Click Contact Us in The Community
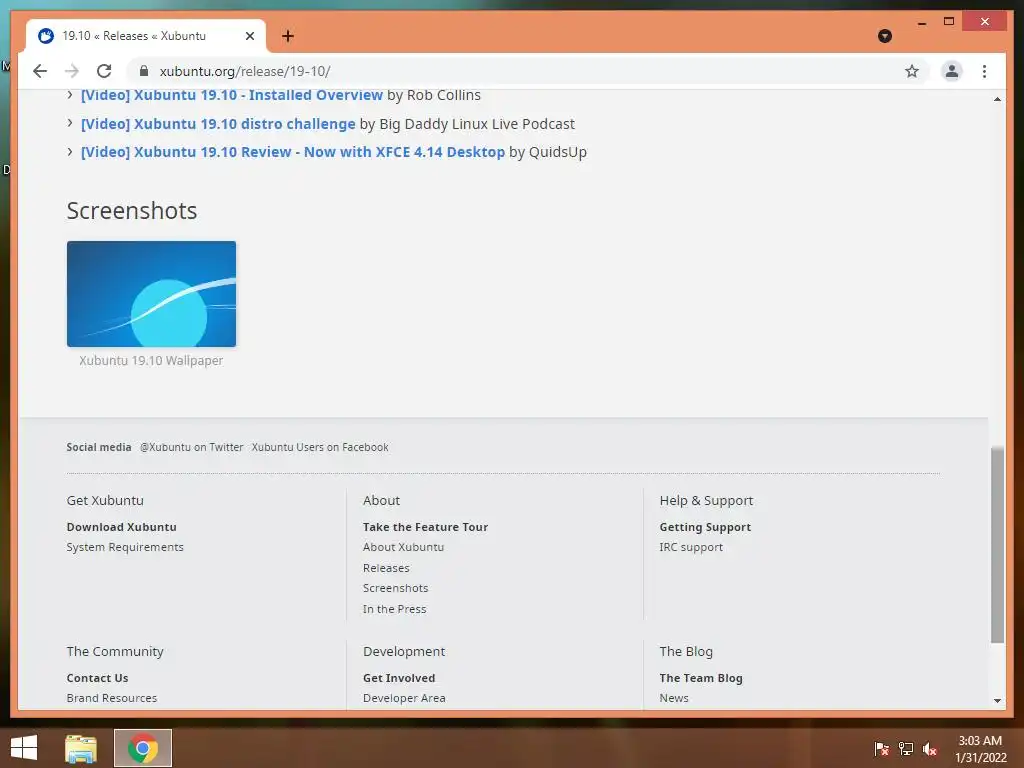This screenshot has height=768, width=1024. tap(97, 678)
